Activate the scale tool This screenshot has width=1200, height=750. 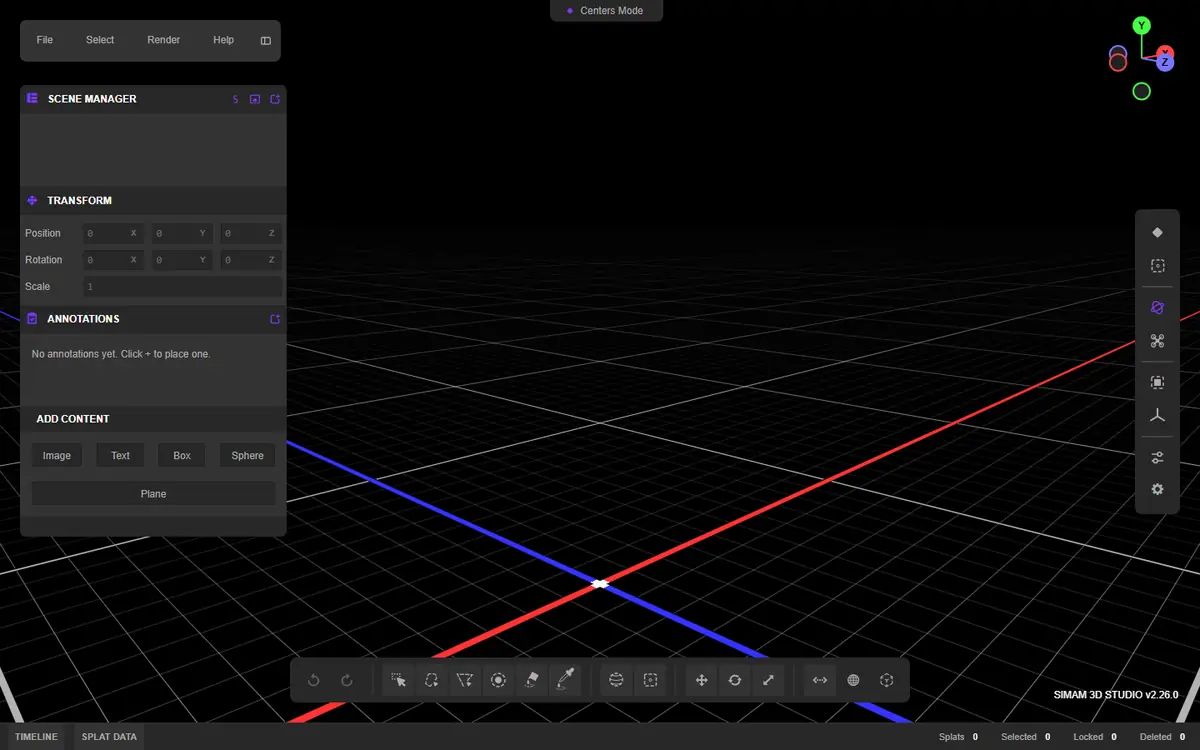tap(768, 680)
